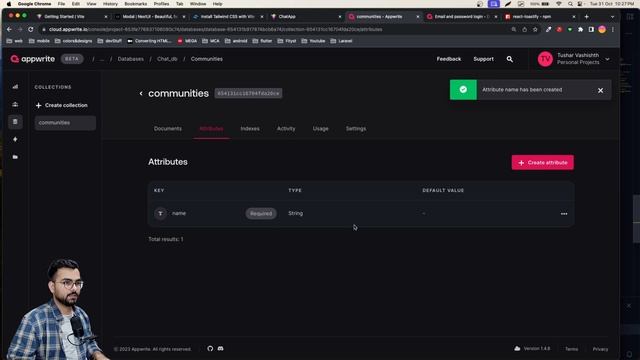This screenshot has height=360, width=640.
Task: Reload the page with the browser refresh icon
Action: pos(31,29)
